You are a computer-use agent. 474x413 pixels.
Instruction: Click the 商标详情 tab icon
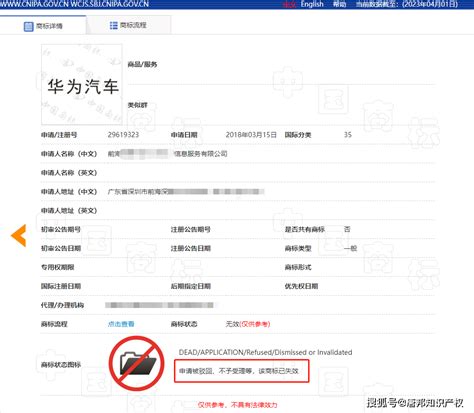29,26
